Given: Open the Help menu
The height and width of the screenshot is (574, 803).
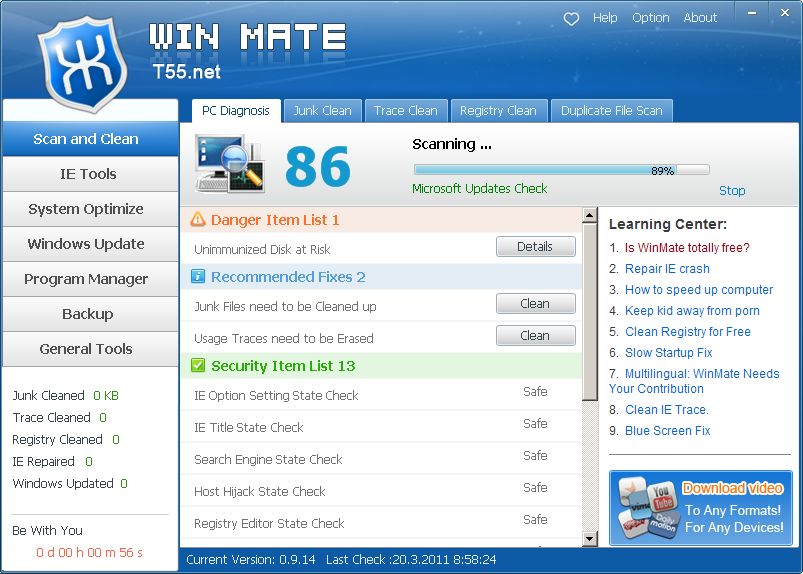Looking at the screenshot, I should click(x=605, y=18).
